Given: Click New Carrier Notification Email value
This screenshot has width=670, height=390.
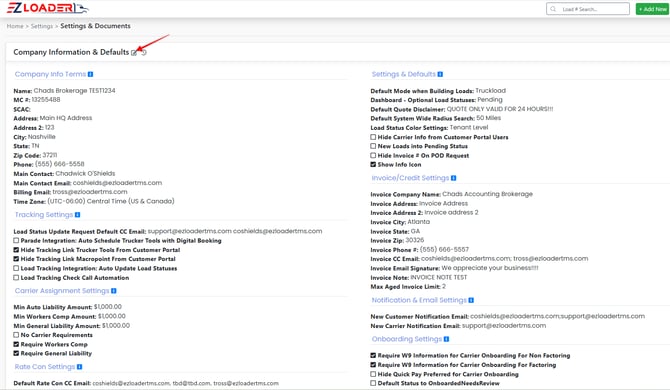Looking at the screenshot, I should 504,325.
